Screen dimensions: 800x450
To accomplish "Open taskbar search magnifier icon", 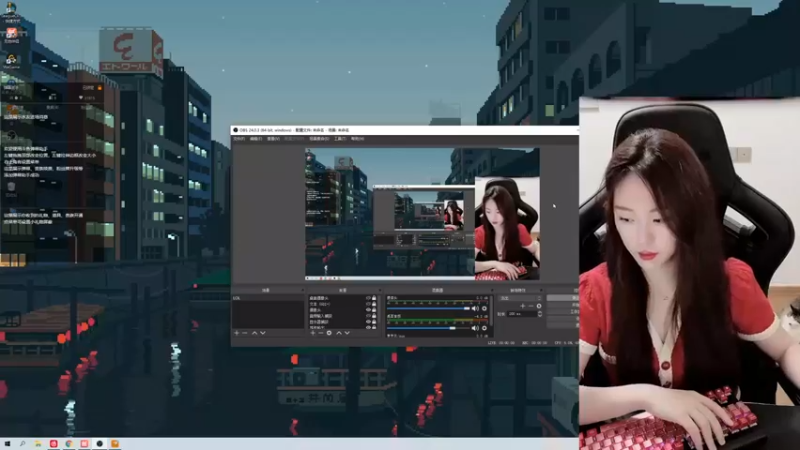I will click(x=22, y=444).
